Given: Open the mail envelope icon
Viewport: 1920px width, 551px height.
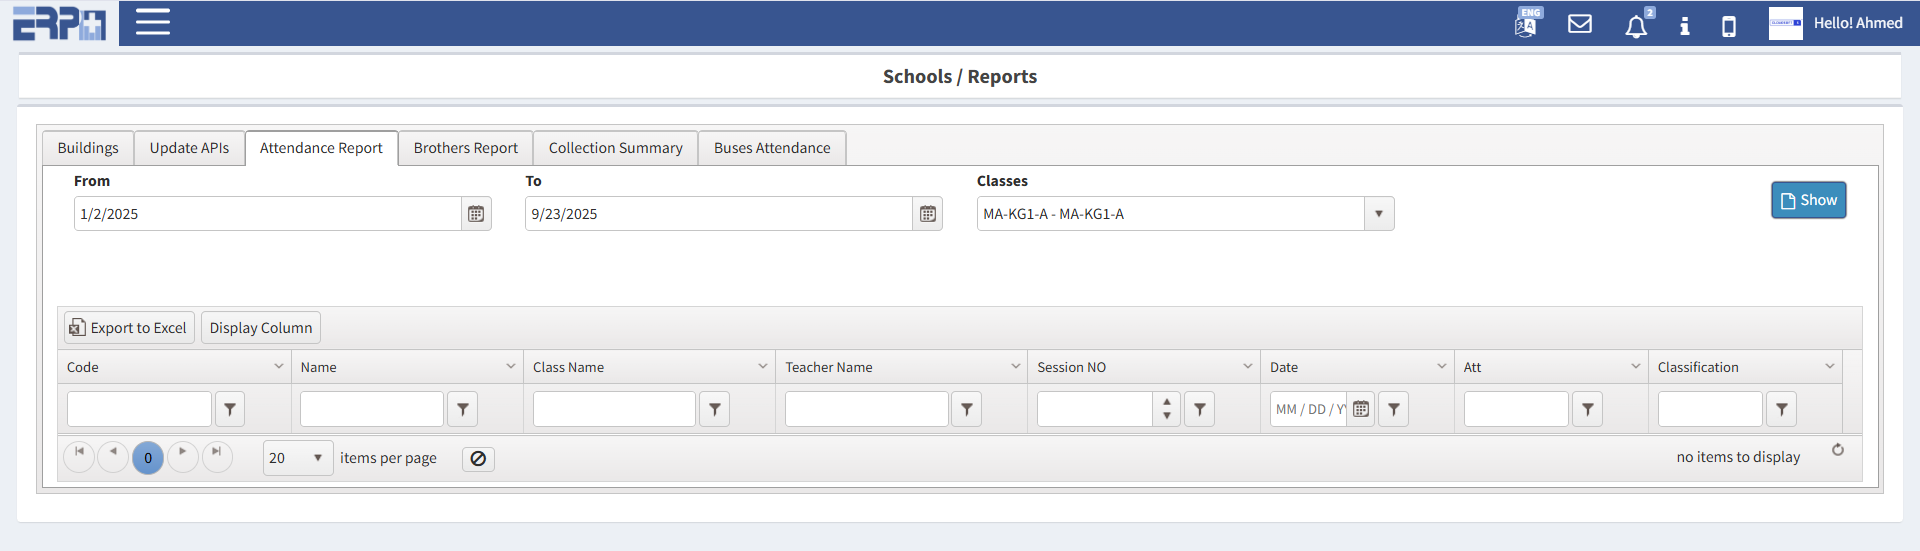Looking at the screenshot, I should pyautogui.click(x=1580, y=24).
